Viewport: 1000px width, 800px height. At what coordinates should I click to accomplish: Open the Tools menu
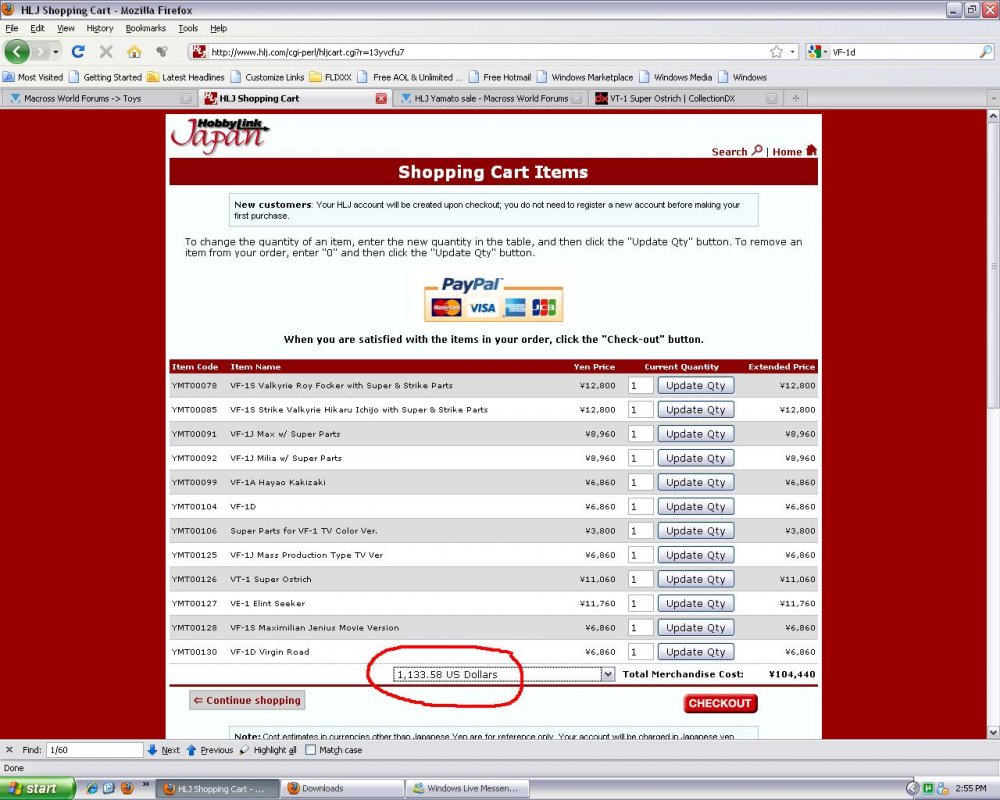pyautogui.click(x=188, y=28)
